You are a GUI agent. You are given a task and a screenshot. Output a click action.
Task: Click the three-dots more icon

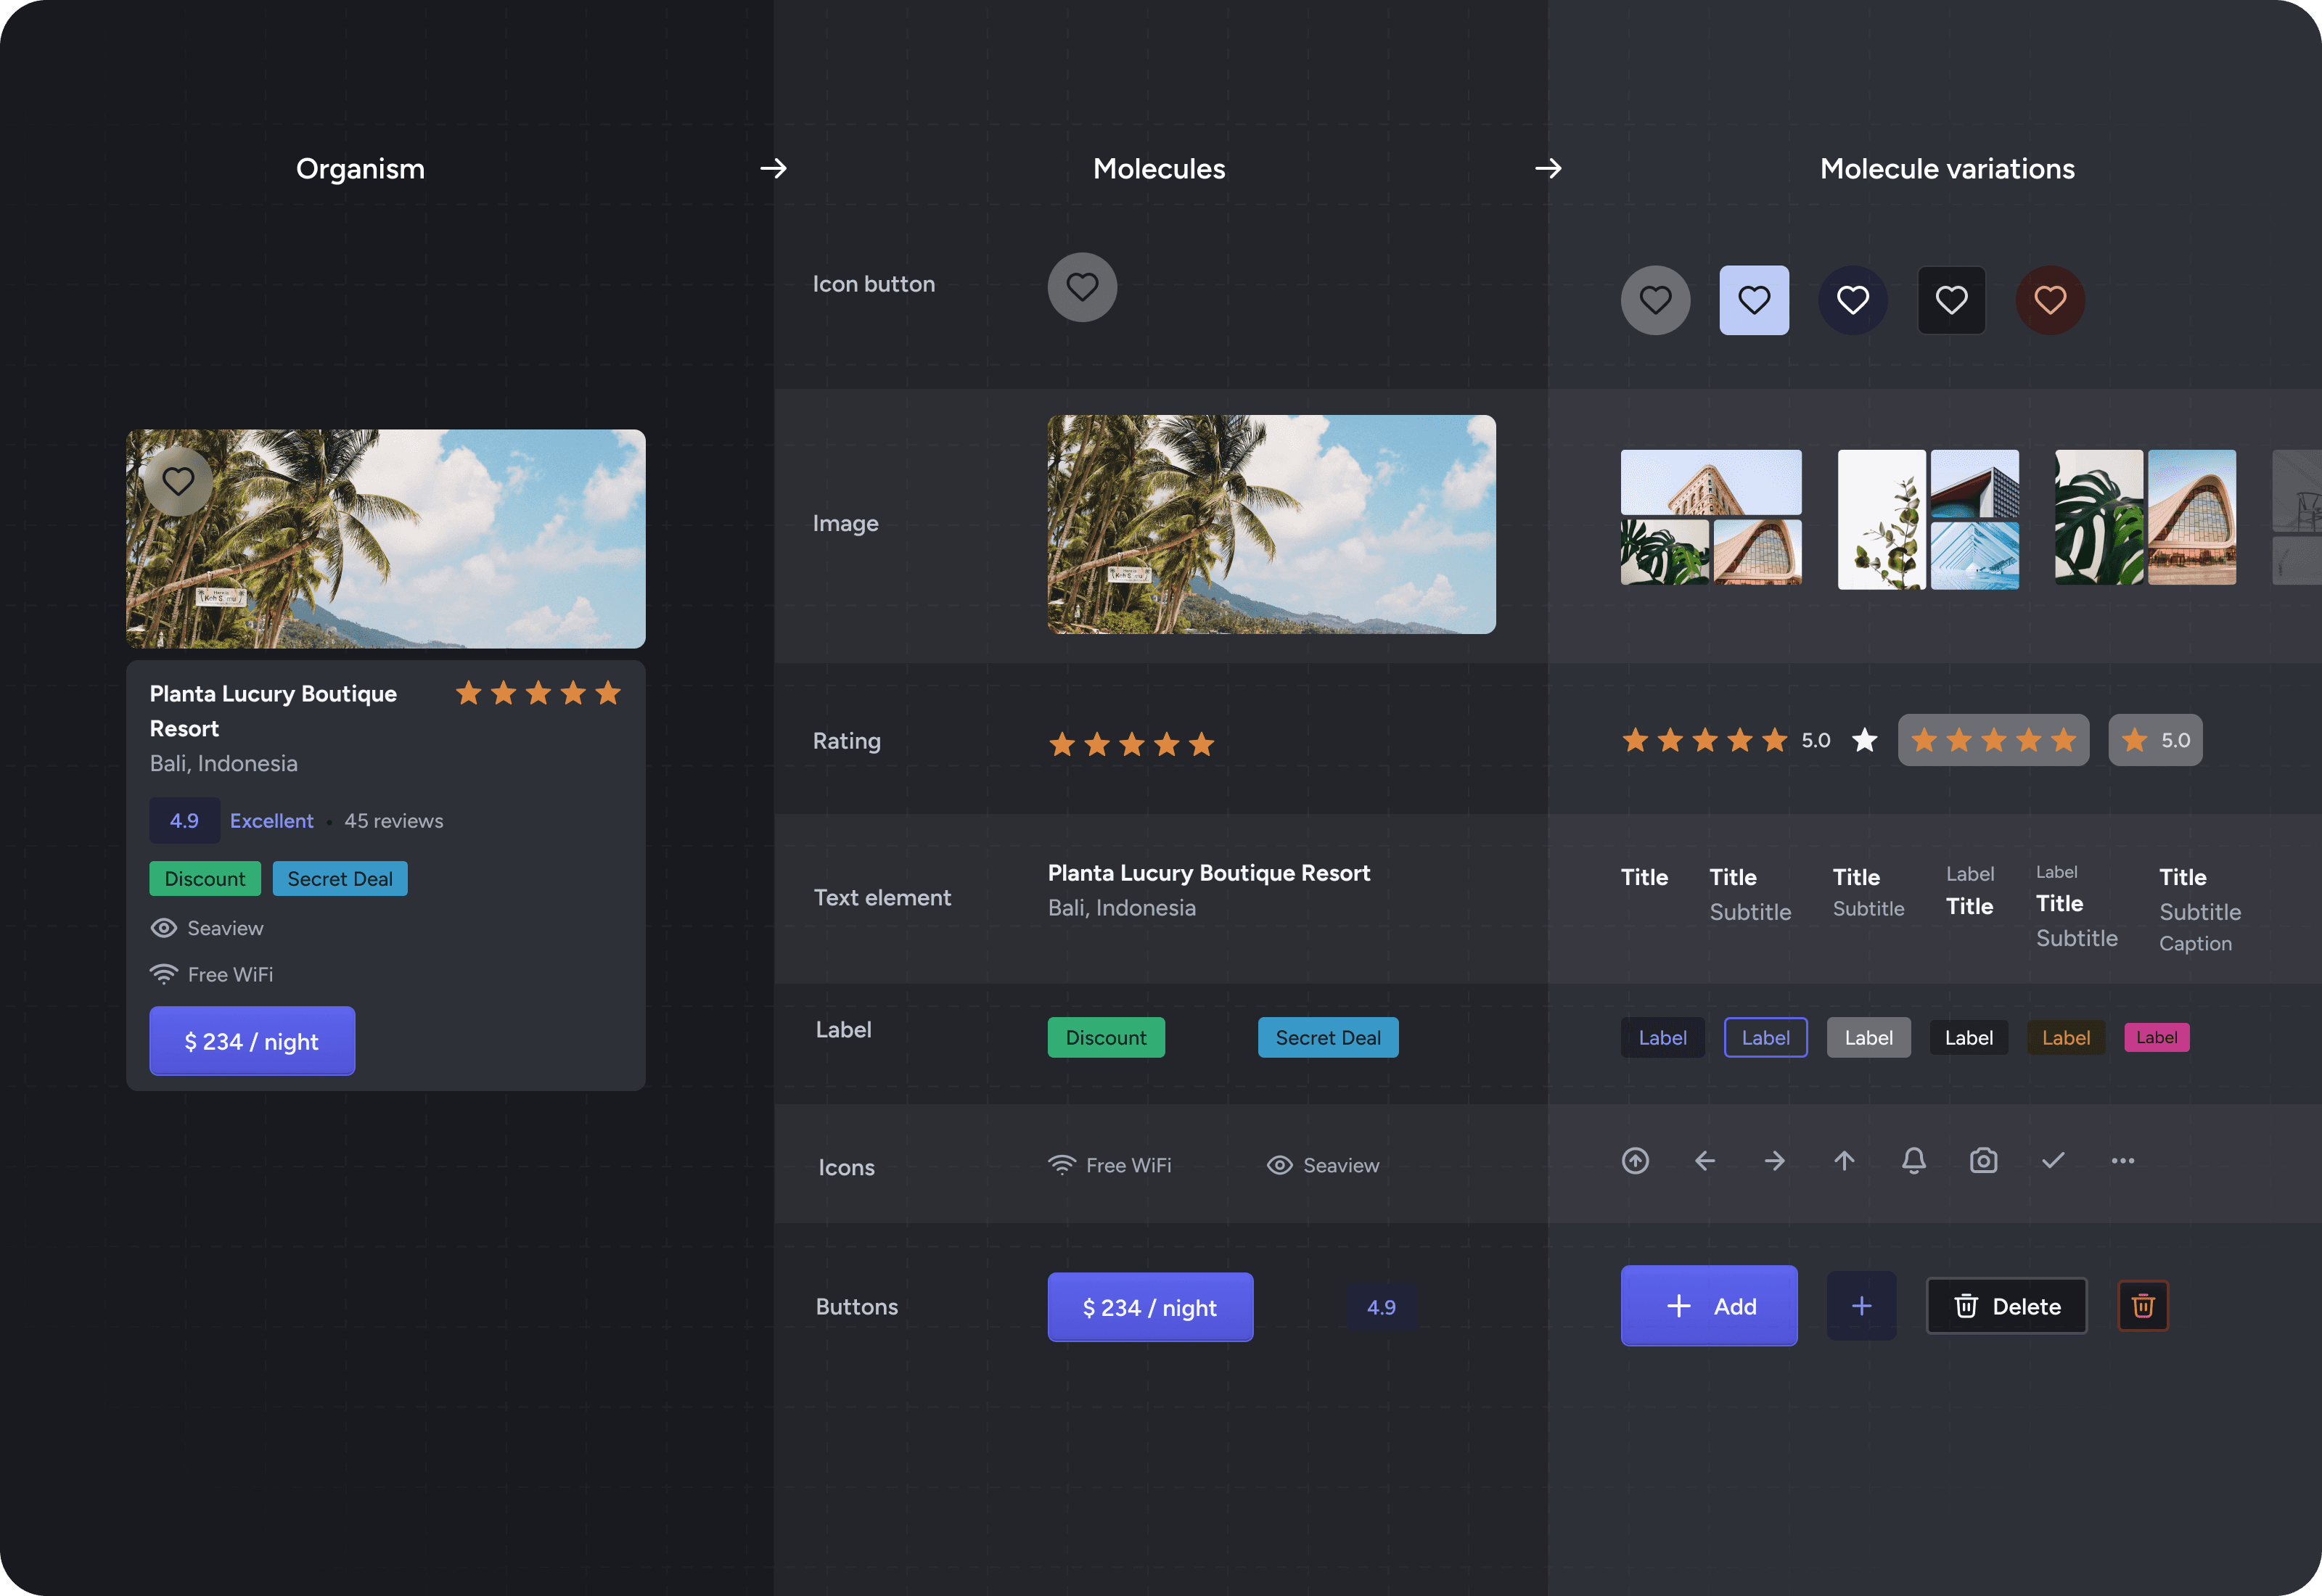click(x=2122, y=1160)
